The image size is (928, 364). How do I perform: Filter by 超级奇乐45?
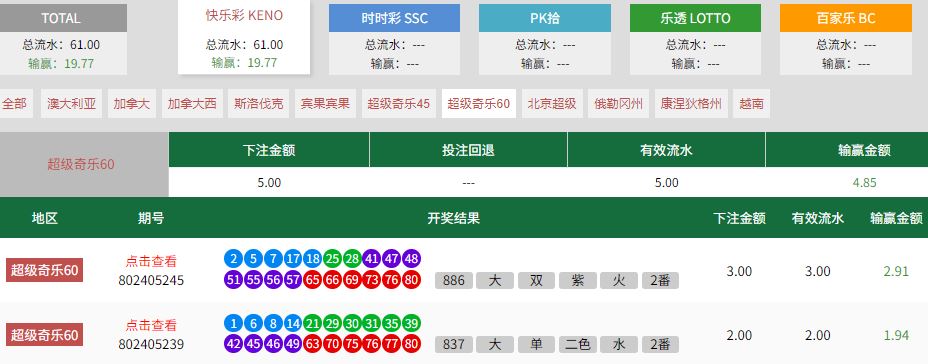point(398,104)
